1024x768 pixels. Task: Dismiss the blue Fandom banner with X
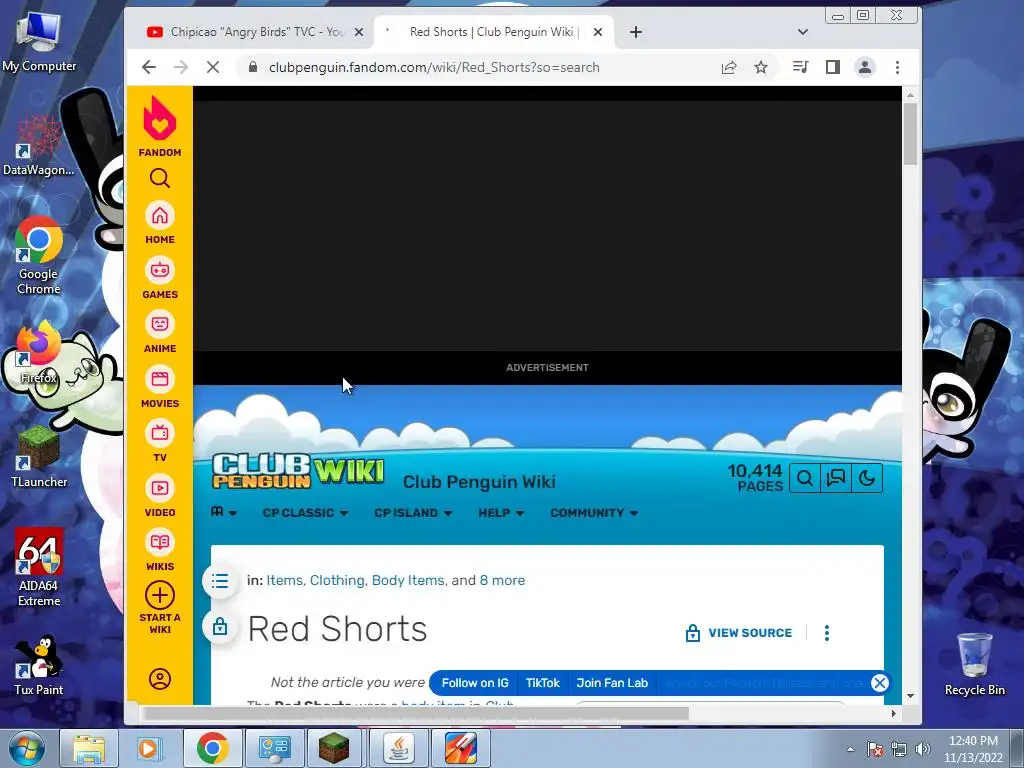[880, 683]
